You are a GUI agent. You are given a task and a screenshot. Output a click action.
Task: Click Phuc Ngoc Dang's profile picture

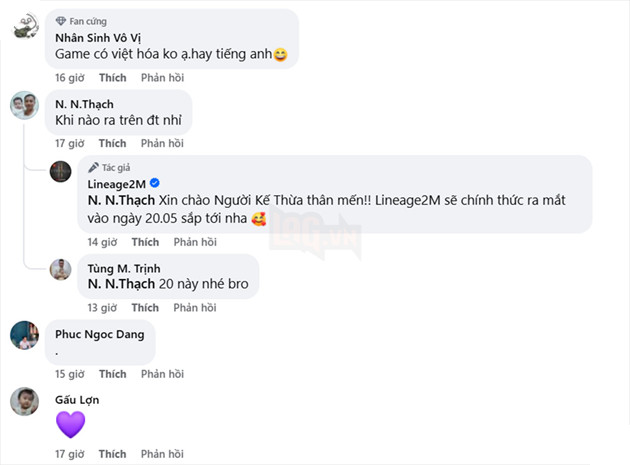[25, 335]
